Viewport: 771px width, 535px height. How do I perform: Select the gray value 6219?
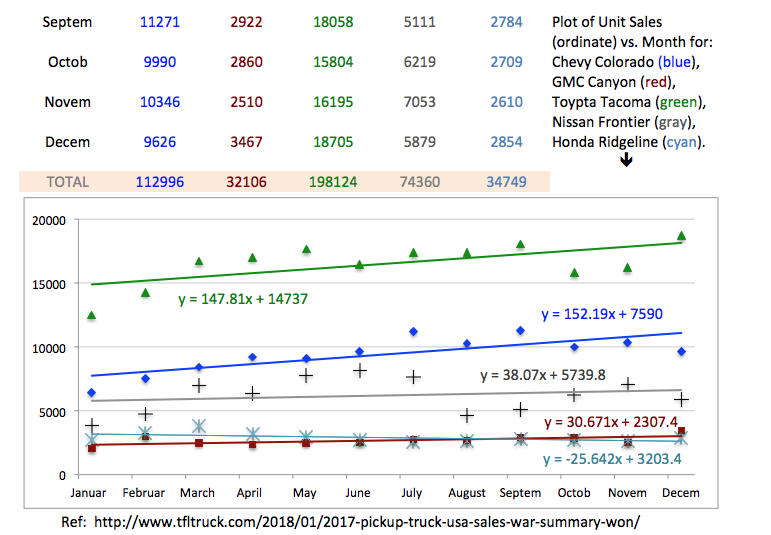419,62
